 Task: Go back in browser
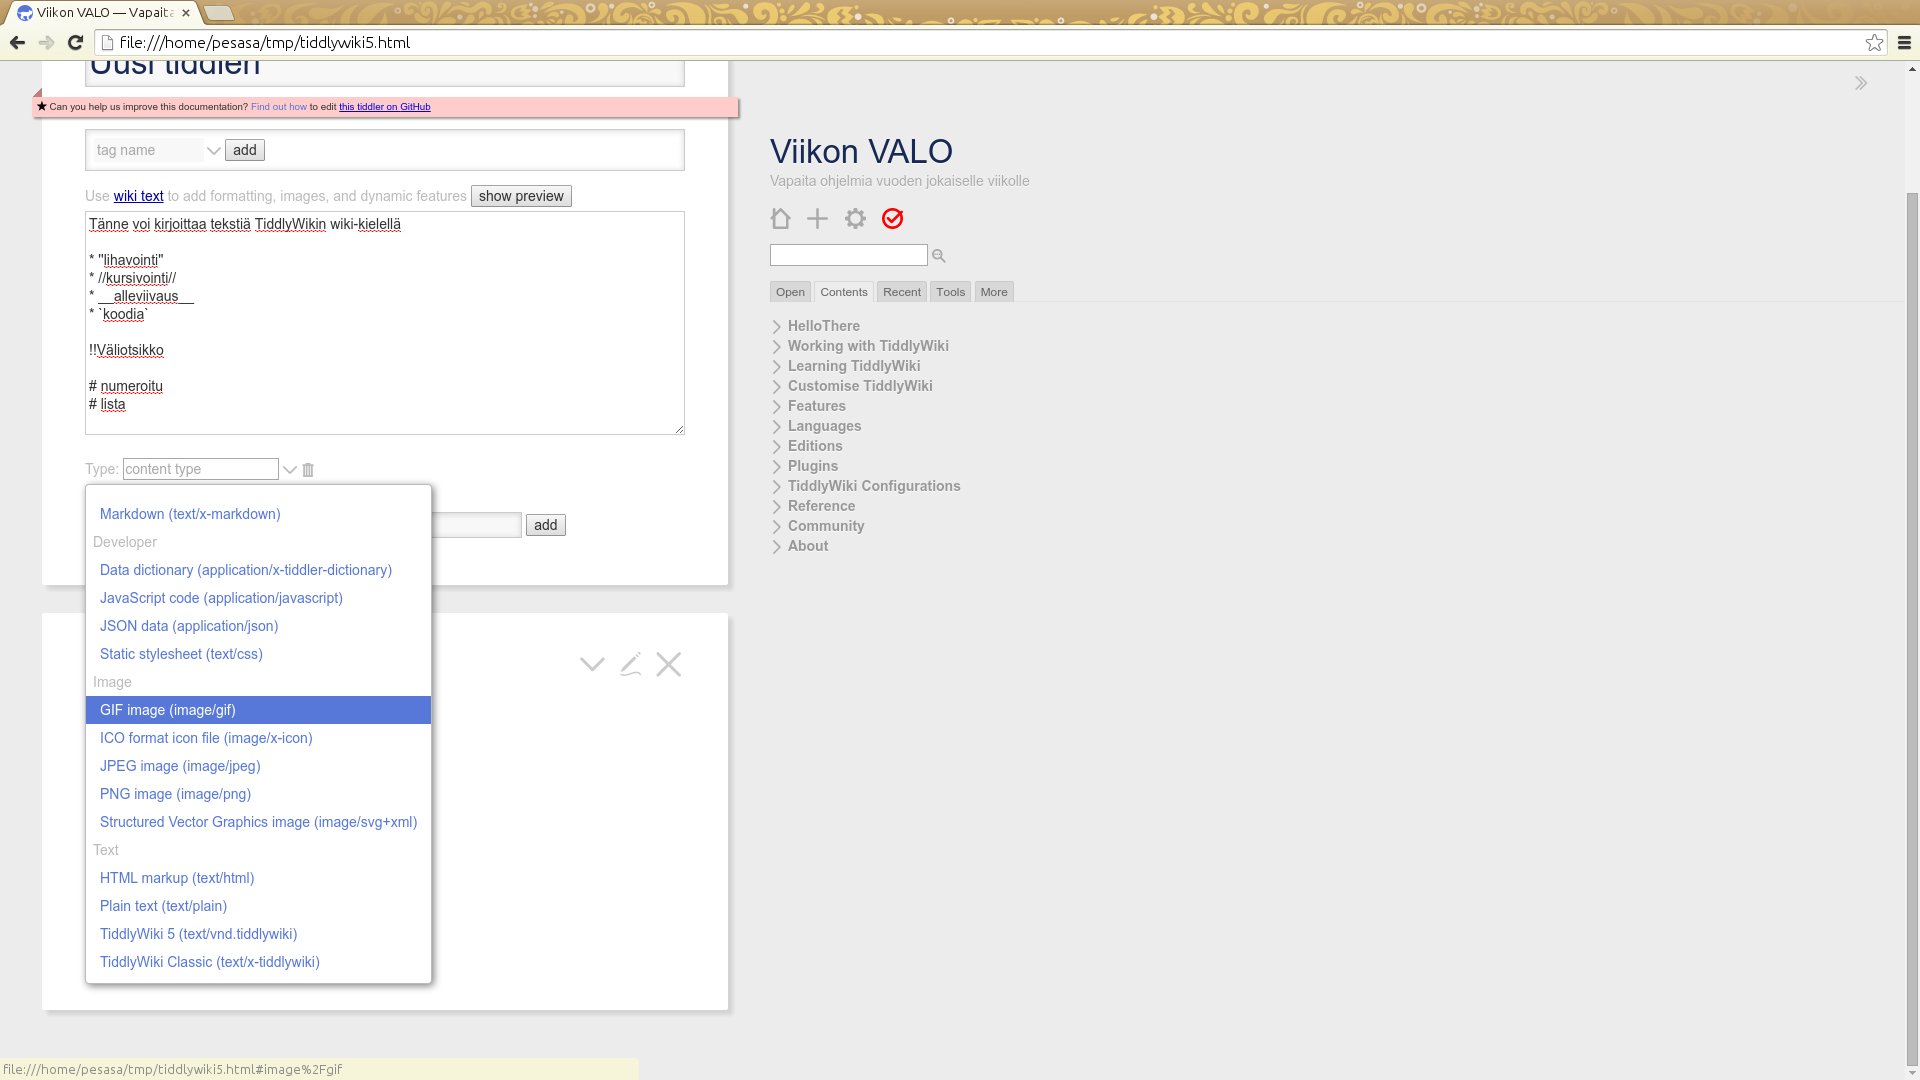click(x=17, y=42)
